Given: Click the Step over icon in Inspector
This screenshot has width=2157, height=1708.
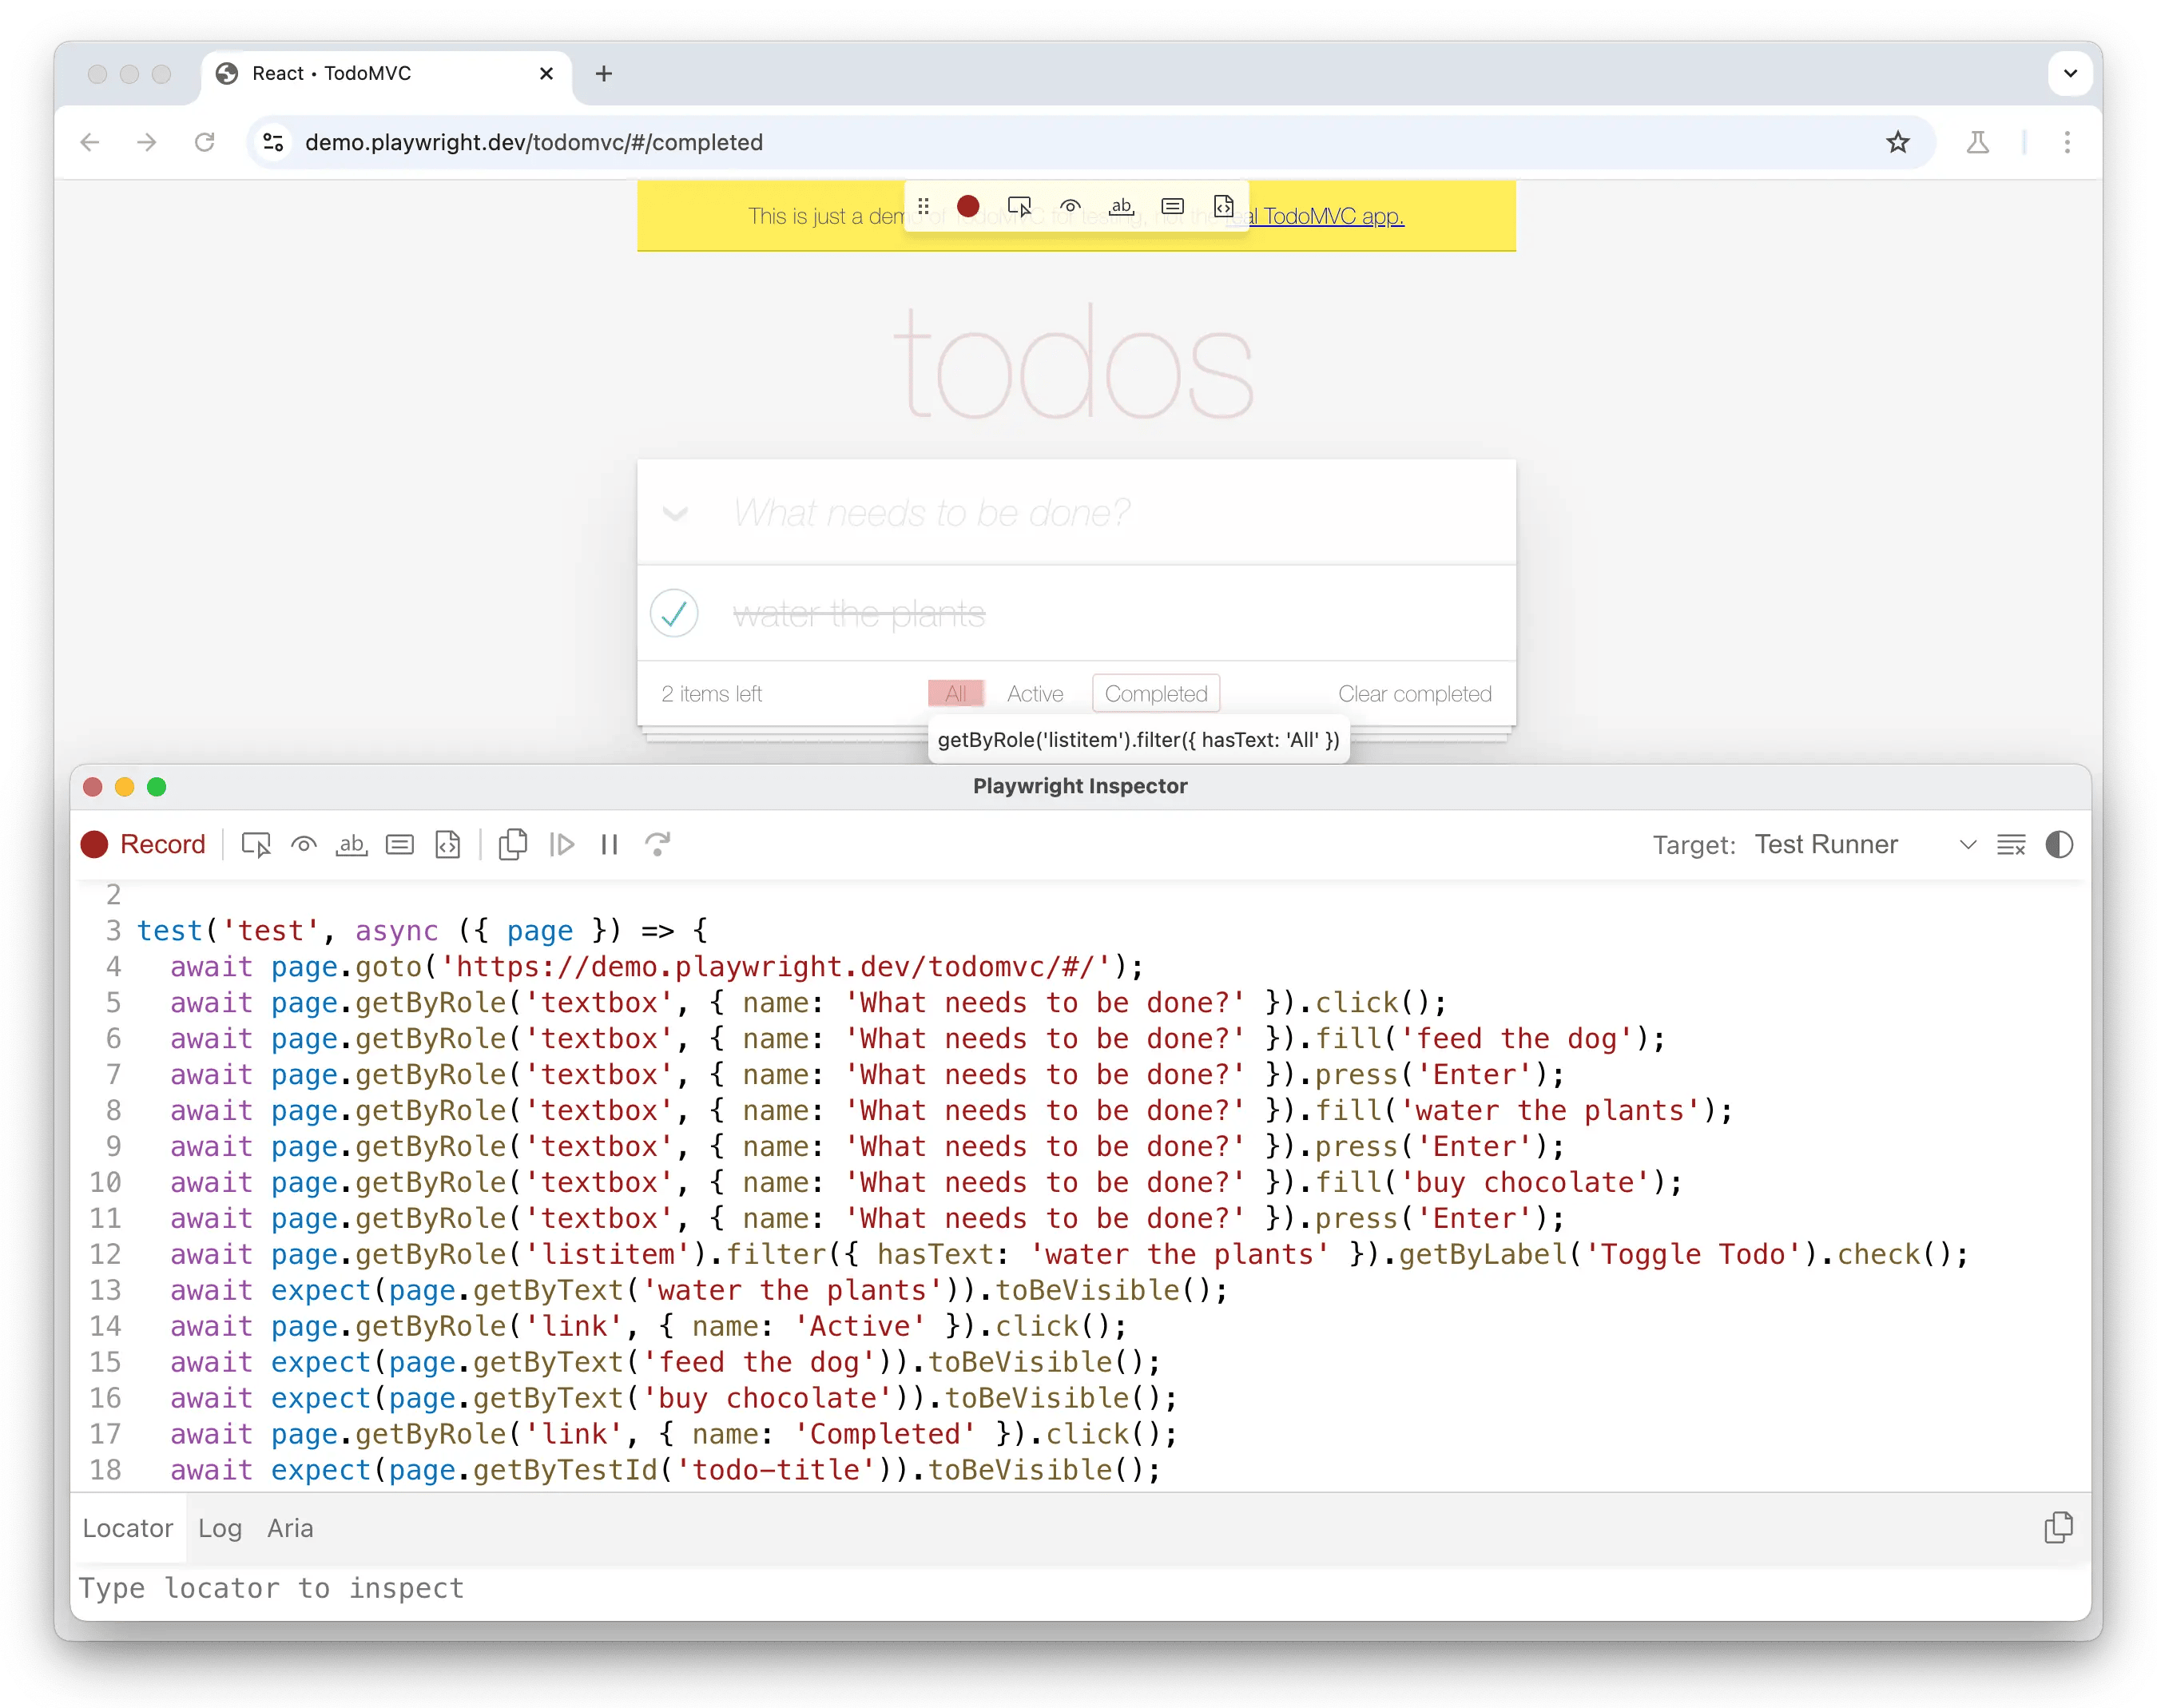Looking at the screenshot, I should (657, 845).
